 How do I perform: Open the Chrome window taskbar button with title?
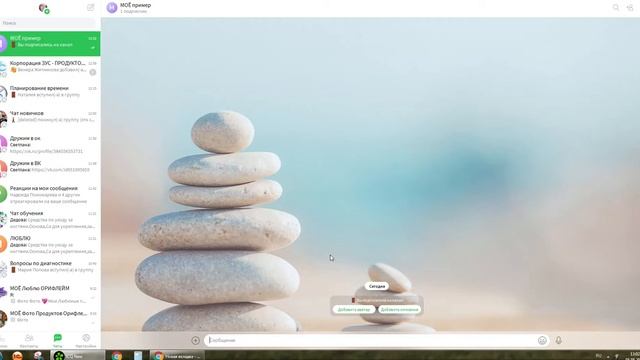pos(177,356)
